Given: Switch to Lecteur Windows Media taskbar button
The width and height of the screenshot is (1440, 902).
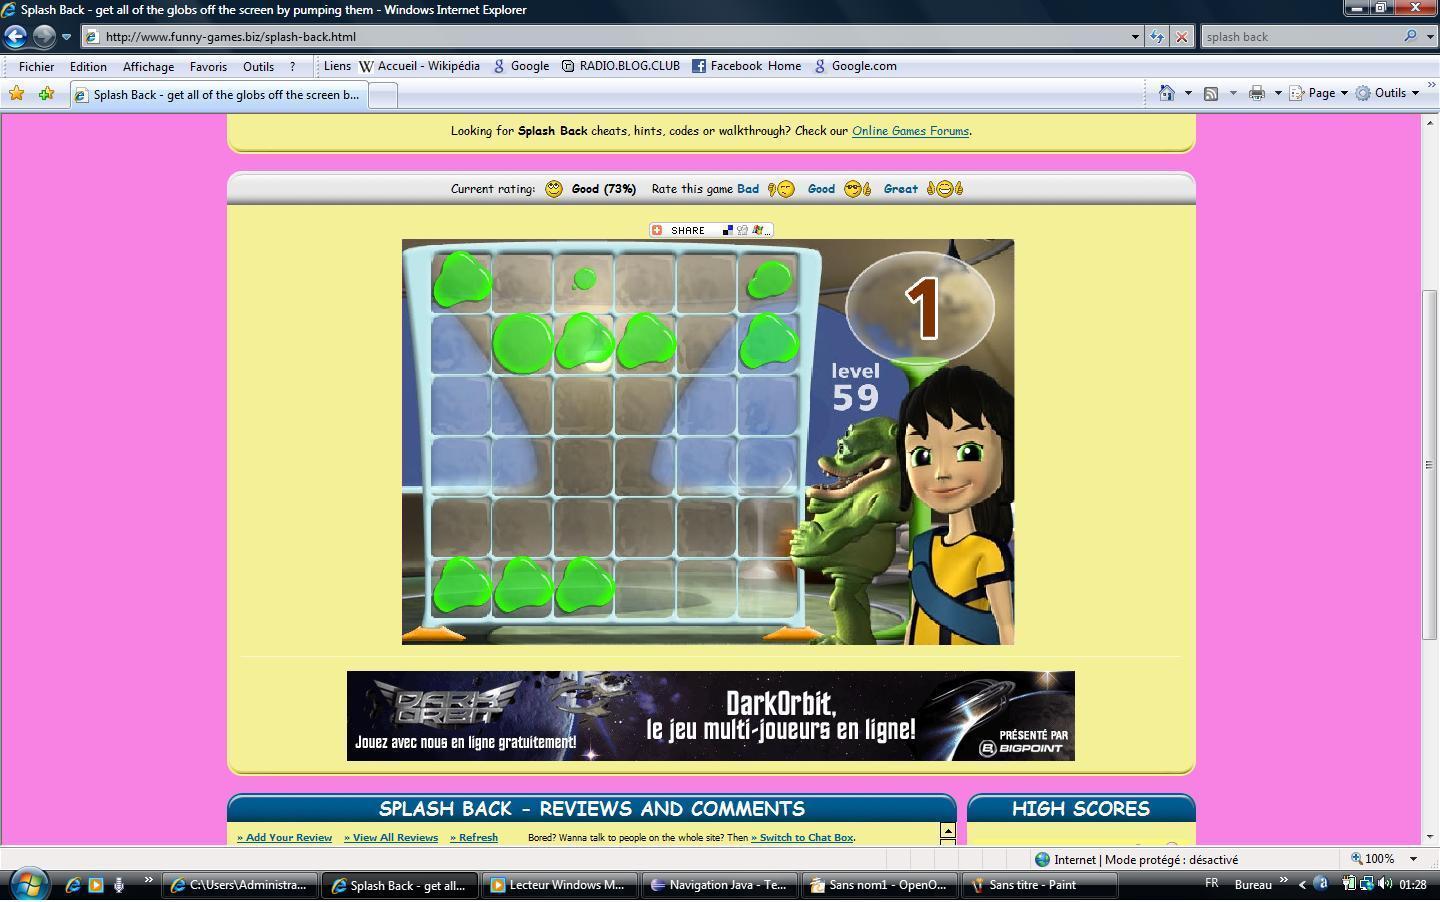Looking at the screenshot, I should click(x=560, y=885).
